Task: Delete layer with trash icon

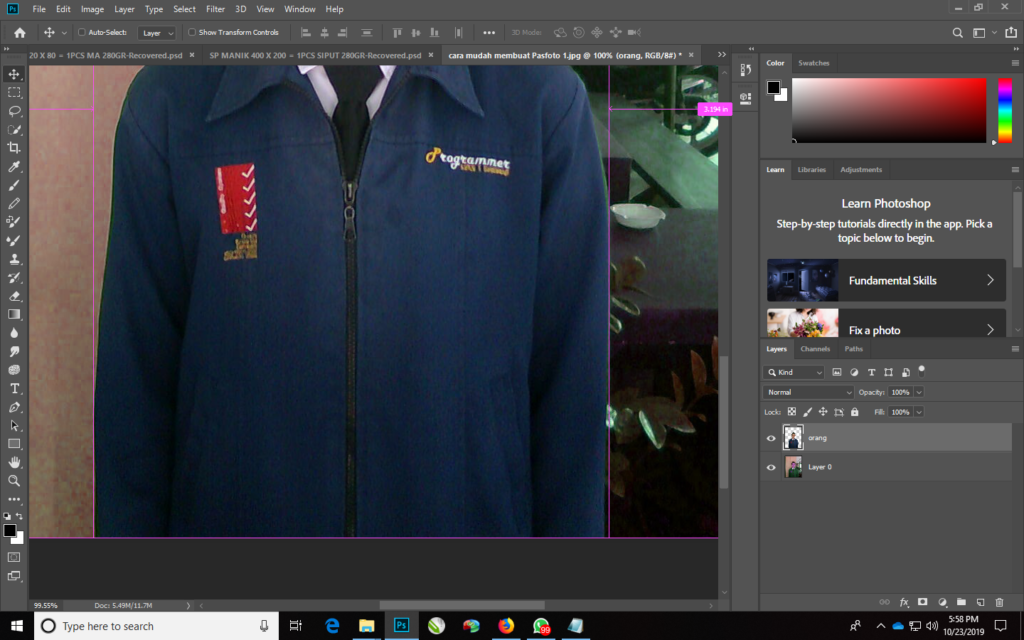Action: tap(999, 602)
